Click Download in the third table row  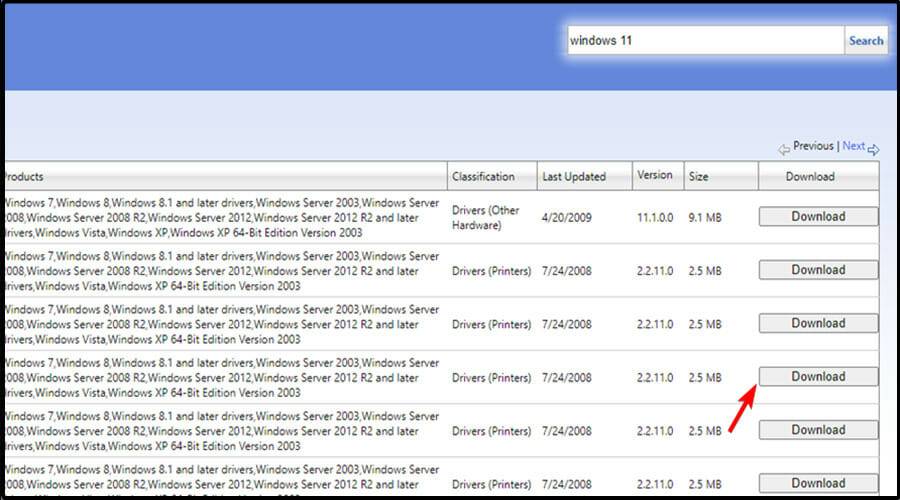coord(818,323)
